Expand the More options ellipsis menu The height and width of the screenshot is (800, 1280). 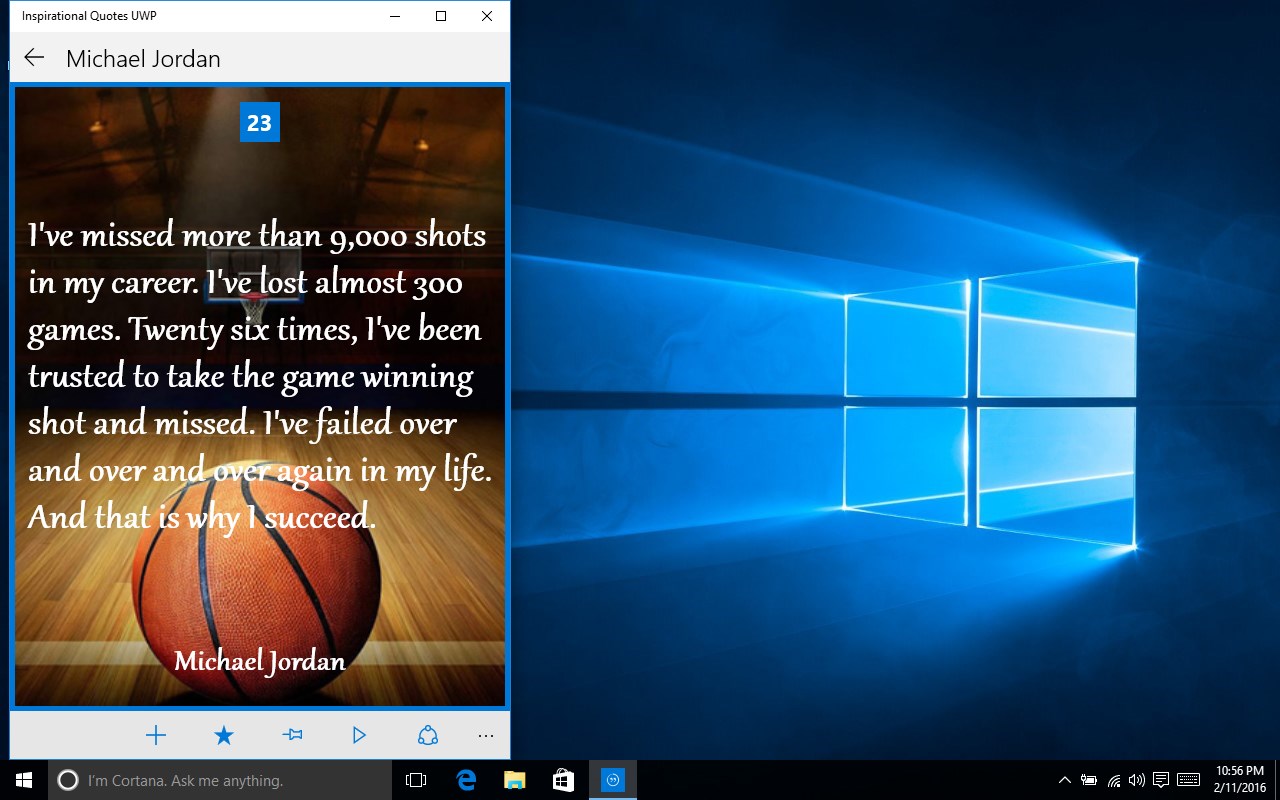coord(486,734)
